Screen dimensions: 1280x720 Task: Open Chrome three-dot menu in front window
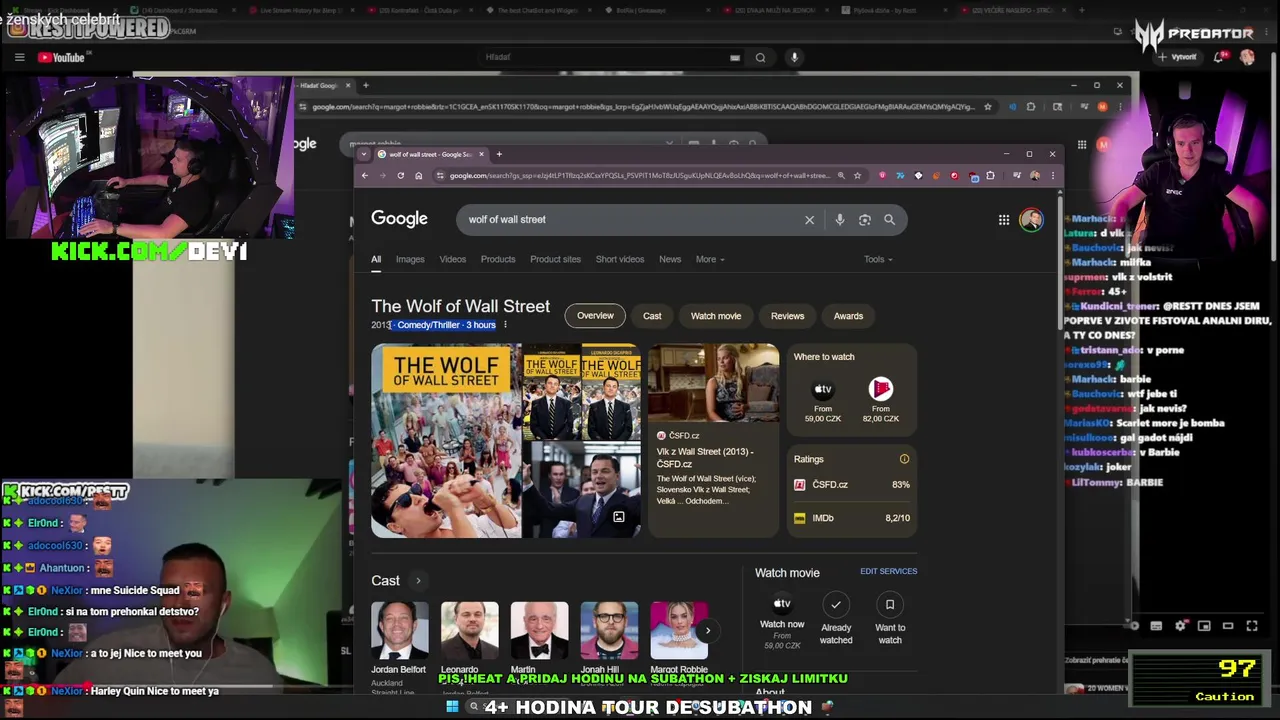coord(1052,176)
